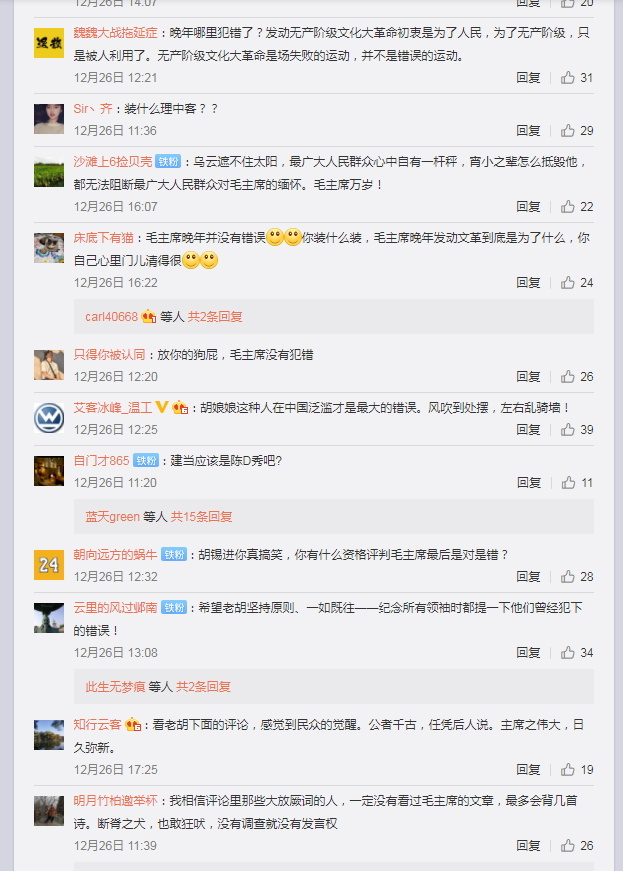Like the comment with 31 likes

coord(567,77)
